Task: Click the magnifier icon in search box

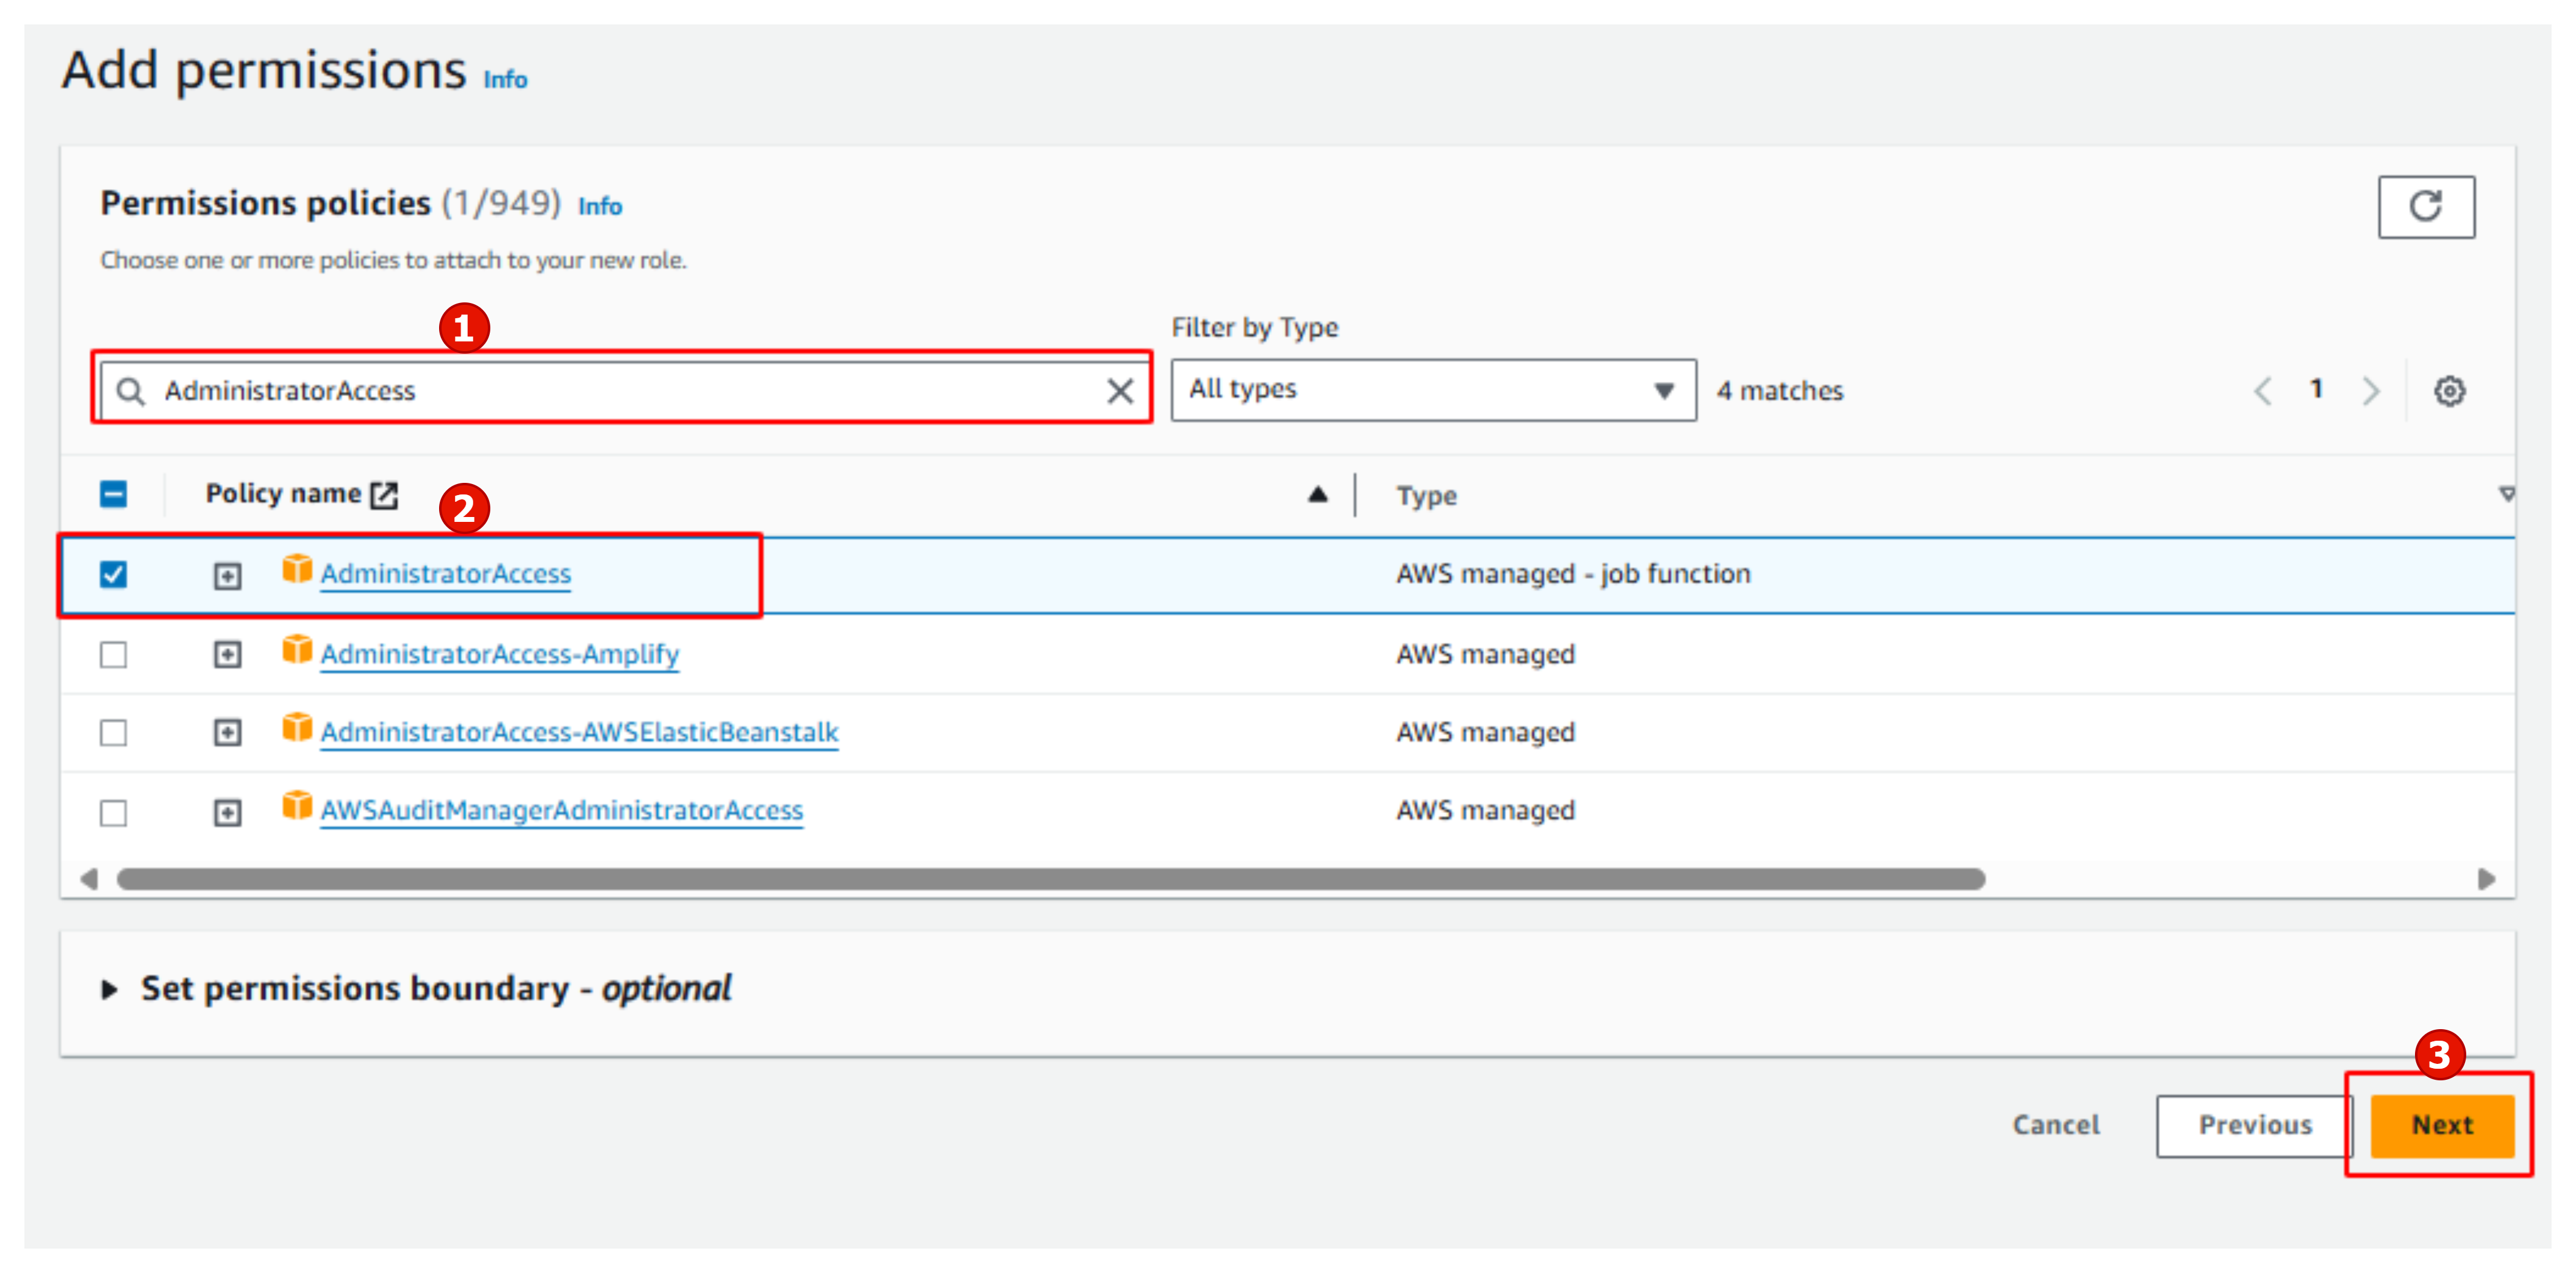Action: coord(131,390)
